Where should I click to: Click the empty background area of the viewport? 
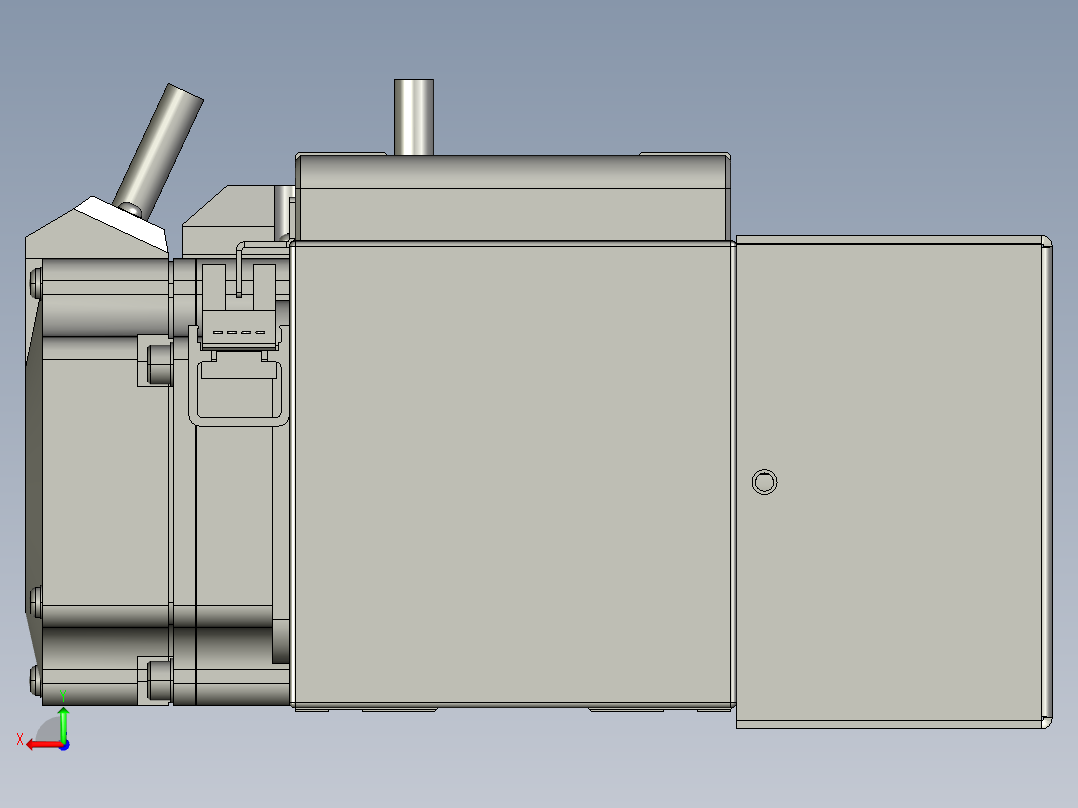click(x=900, y=120)
